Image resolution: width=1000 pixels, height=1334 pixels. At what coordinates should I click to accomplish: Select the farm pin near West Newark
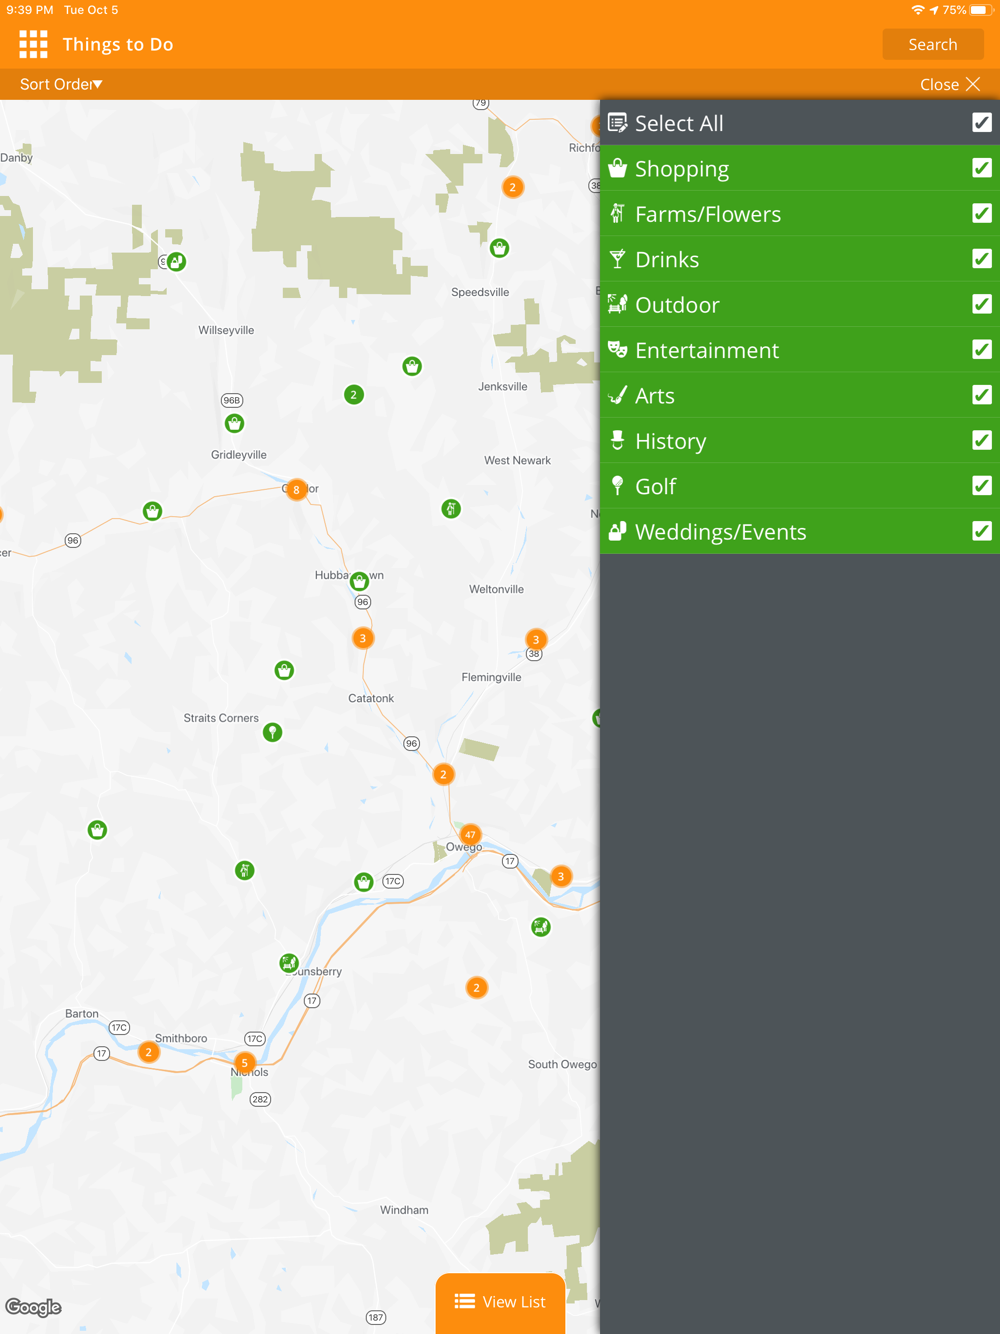tap(451, 509)
